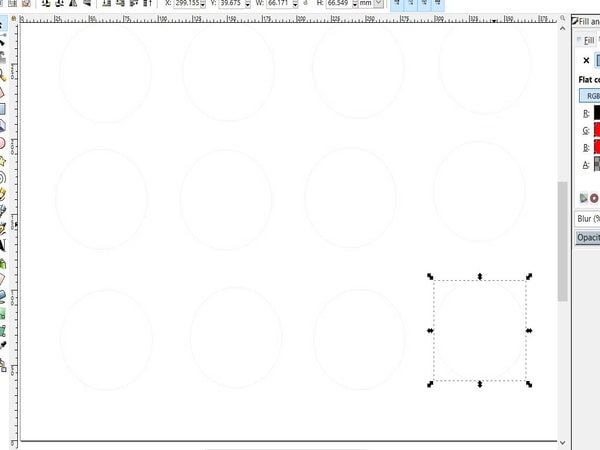Viewport: 600px width, 450px height.
Task: Select the Measure tool
Action: coord(2,92)
